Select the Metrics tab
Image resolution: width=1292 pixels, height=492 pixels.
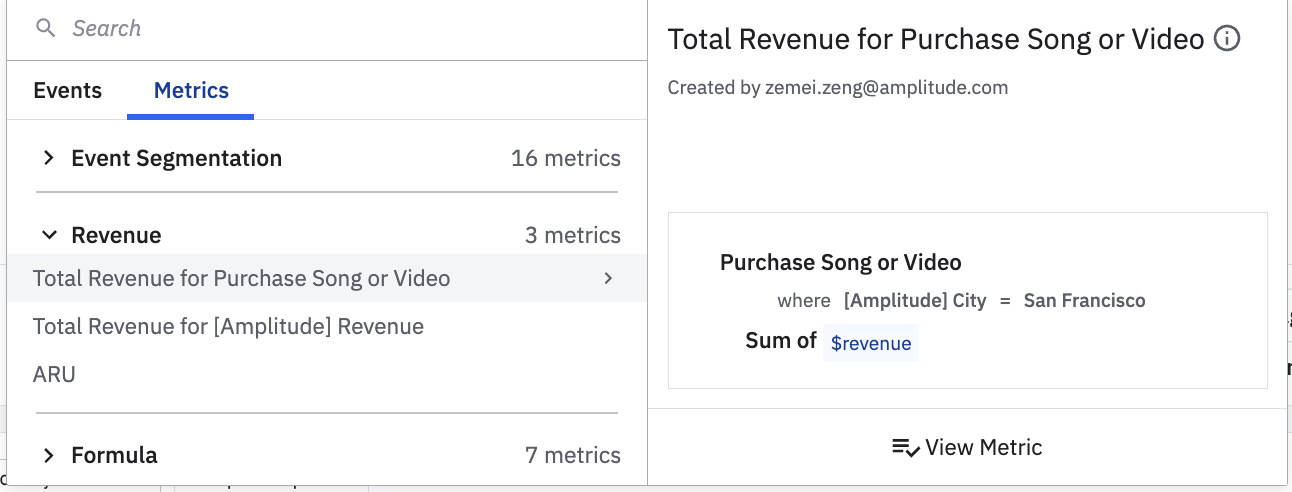pos(191,90)
